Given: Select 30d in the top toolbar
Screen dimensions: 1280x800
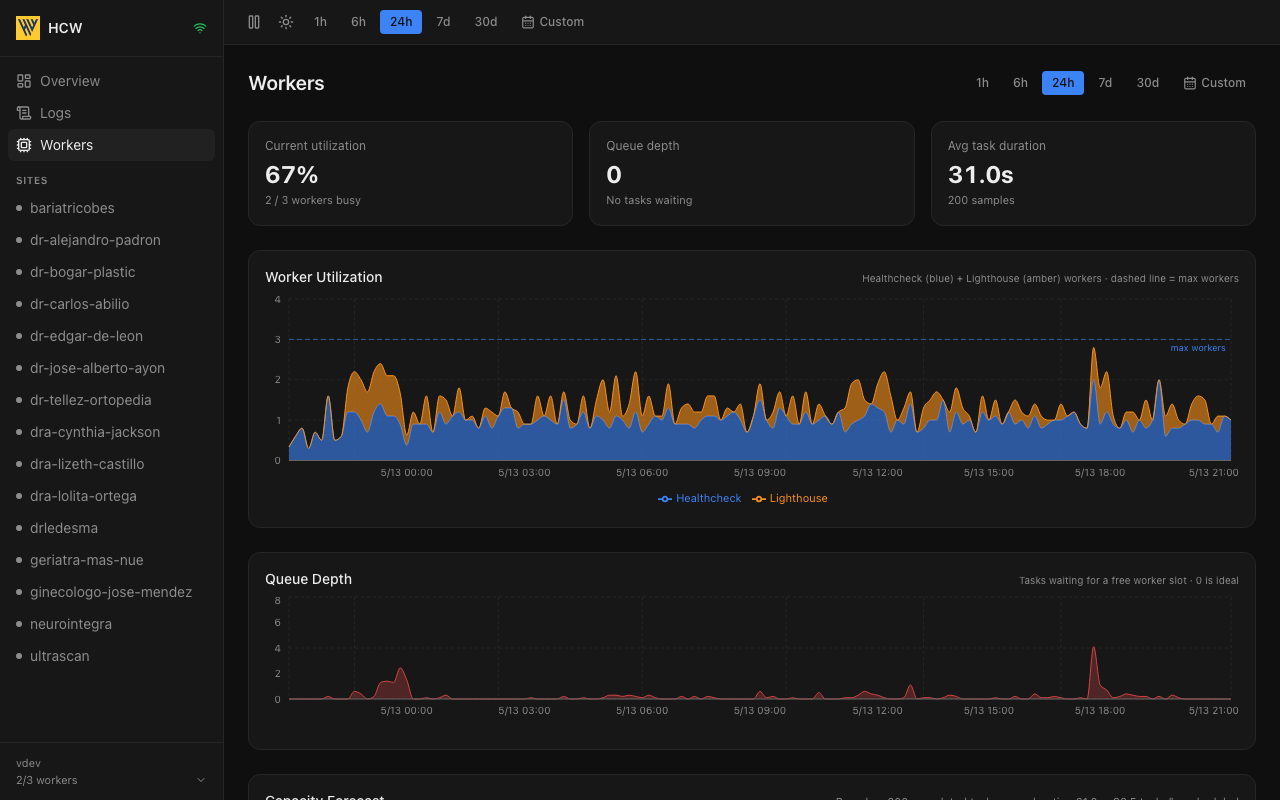Looking at the screenshot, I should click(486, 22).
